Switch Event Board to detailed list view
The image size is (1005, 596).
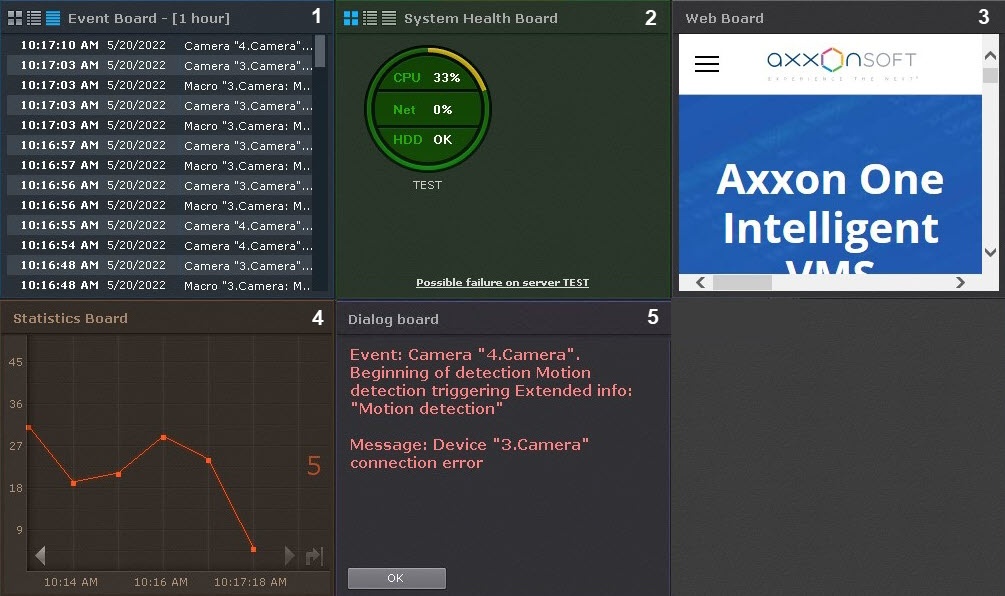pos(53,18)
